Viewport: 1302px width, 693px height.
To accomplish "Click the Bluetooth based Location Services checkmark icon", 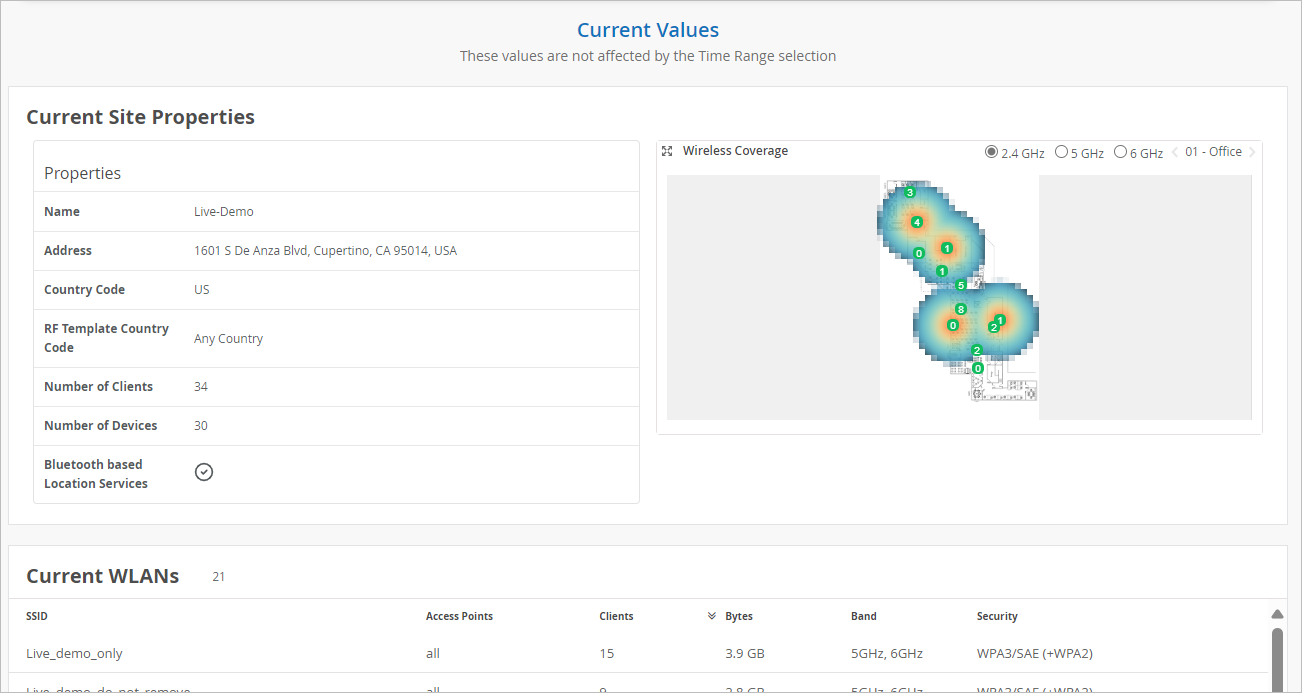I will pyautogui.click(x=204, y=472).
